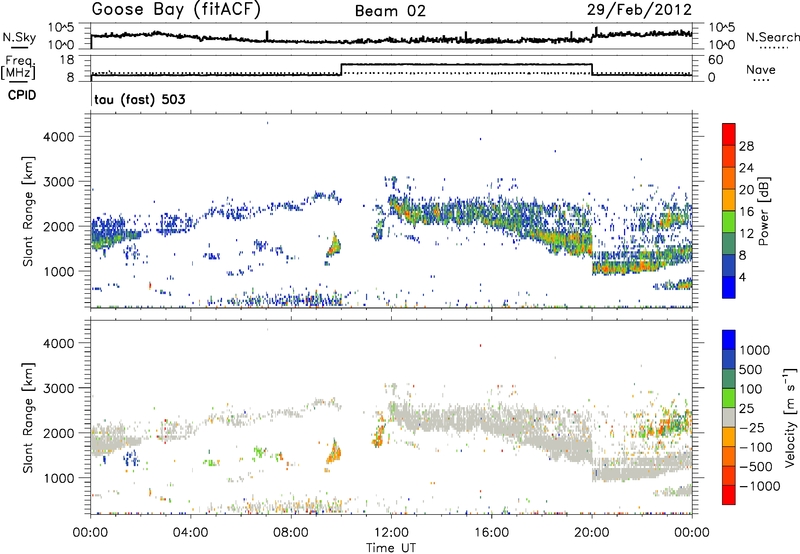Click the date 29/Feb/2012
This screenshot has height=554, width=800.
(x=639, y=10)
